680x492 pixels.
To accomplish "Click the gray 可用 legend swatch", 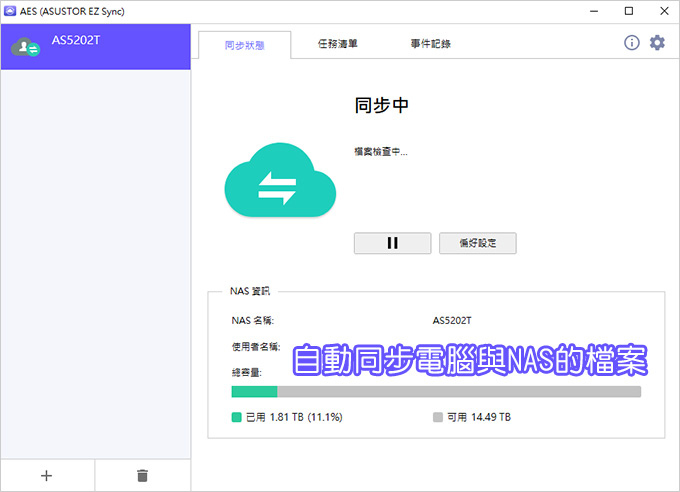I will tap(438, 417).
